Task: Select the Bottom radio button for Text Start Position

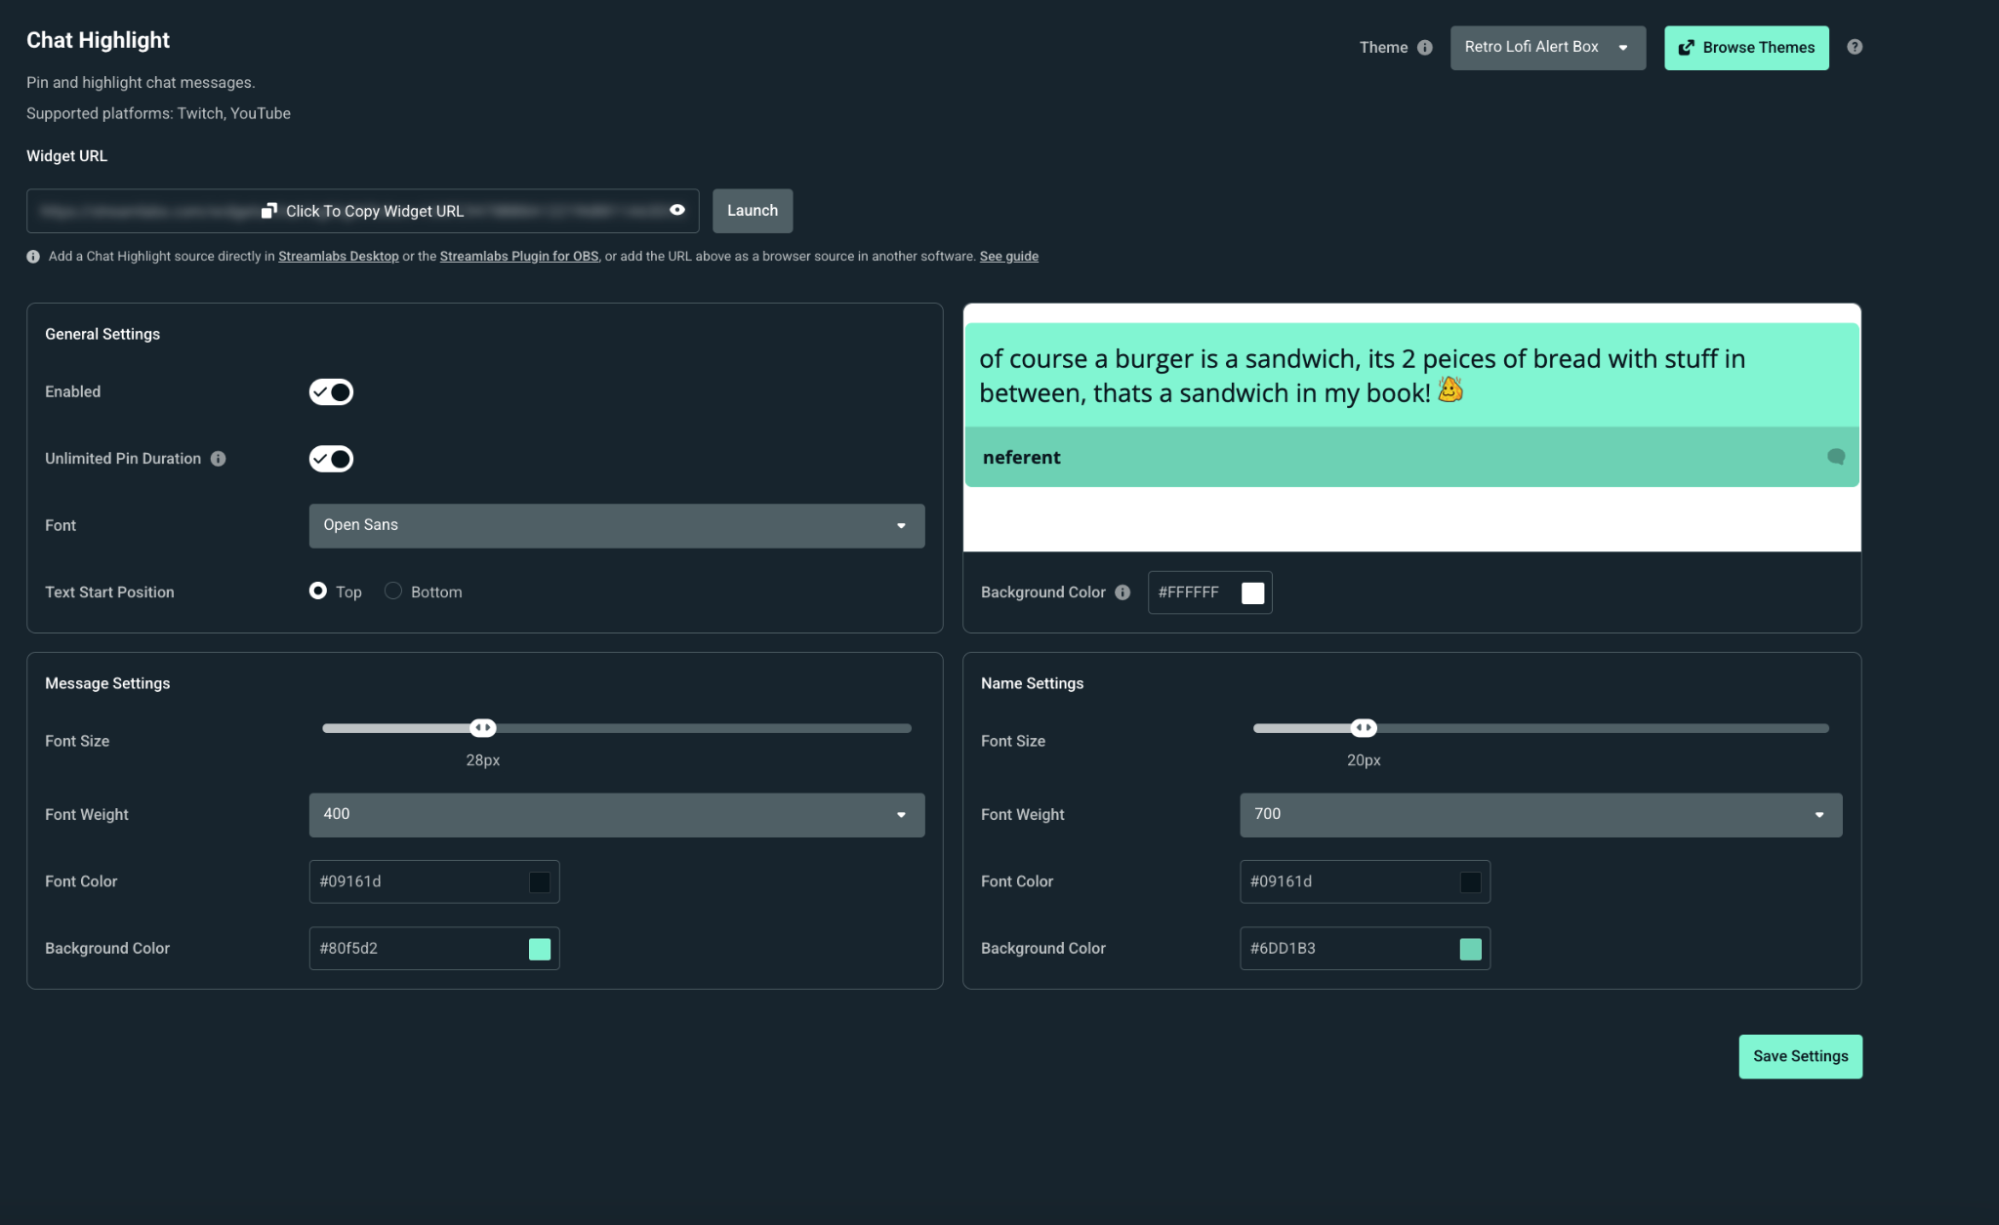Action: click(392, 591)
